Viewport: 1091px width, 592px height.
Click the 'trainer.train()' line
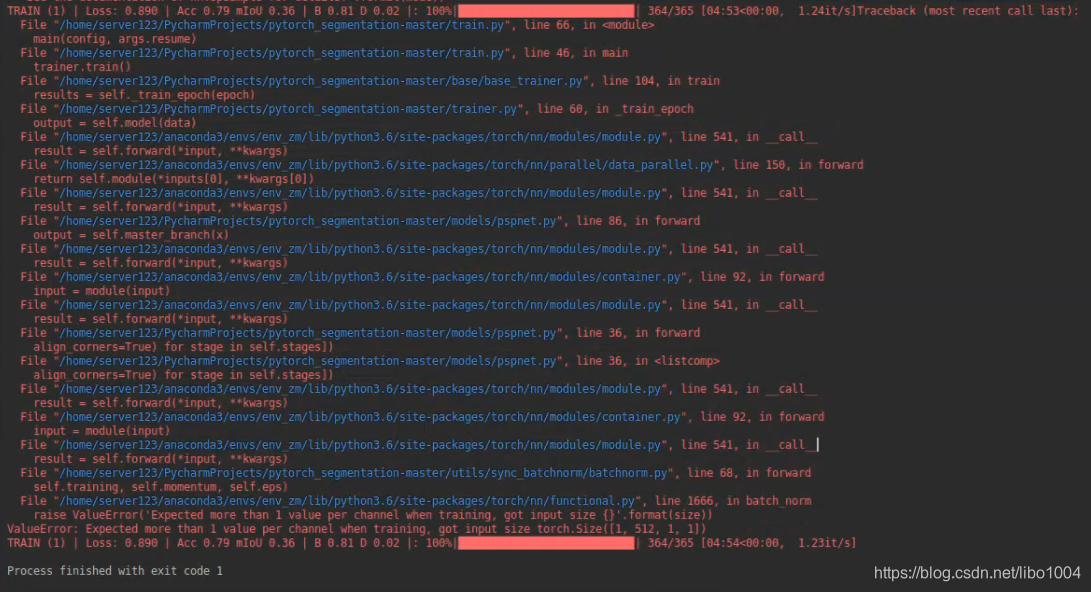point(82,67)
